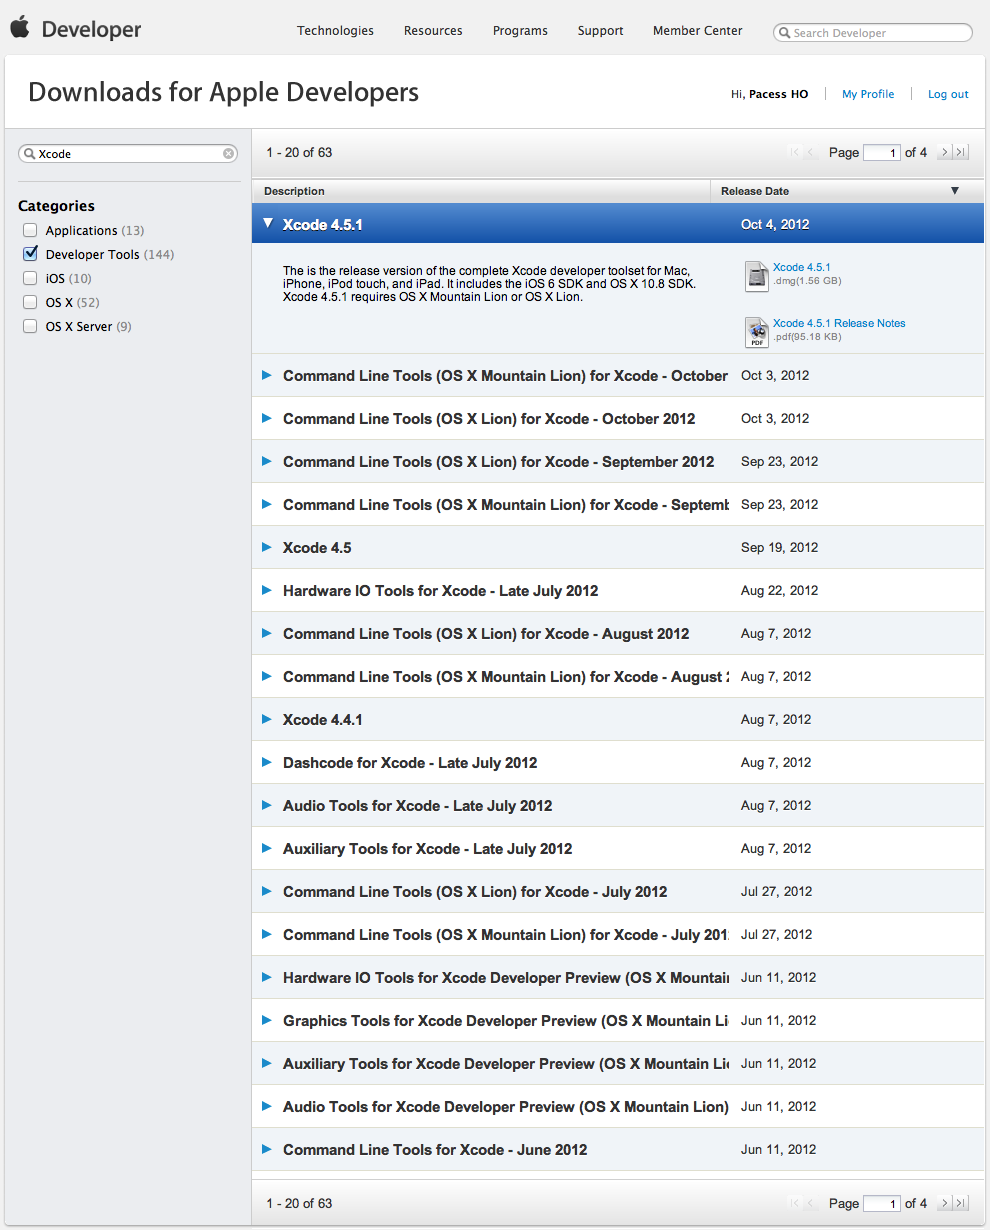
Task: Expand Command Line Tools for Xcode June 2012
Action: 267,1149
